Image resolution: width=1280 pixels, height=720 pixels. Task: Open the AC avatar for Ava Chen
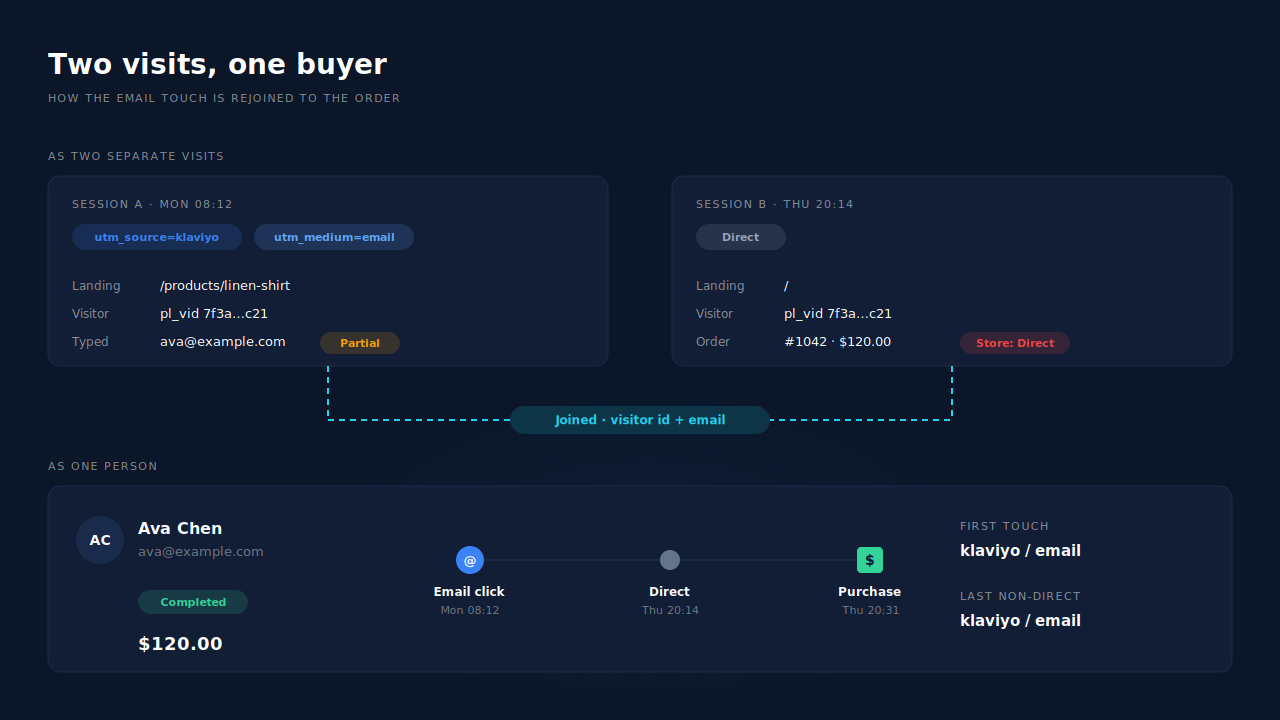(x=100, y=540)
